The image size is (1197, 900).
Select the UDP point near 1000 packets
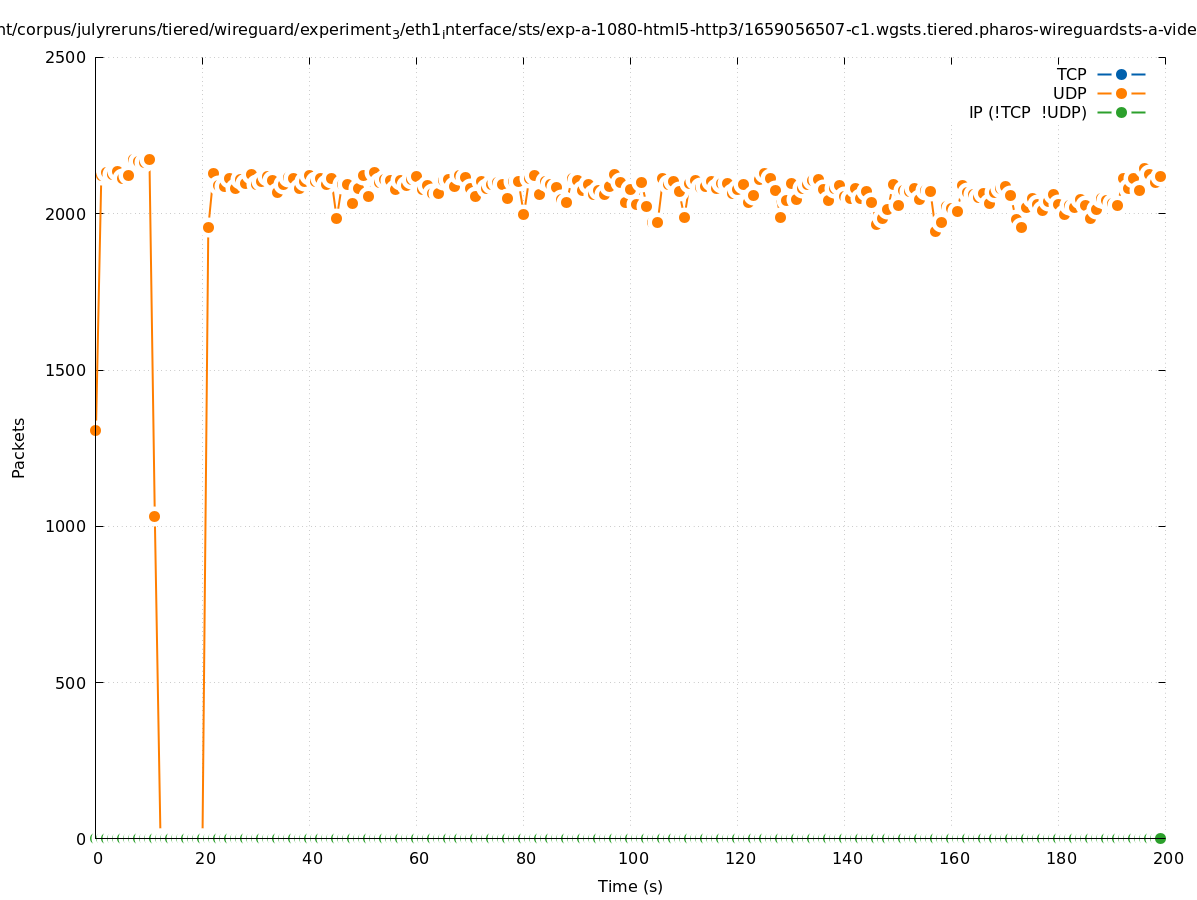pos(154,516)
